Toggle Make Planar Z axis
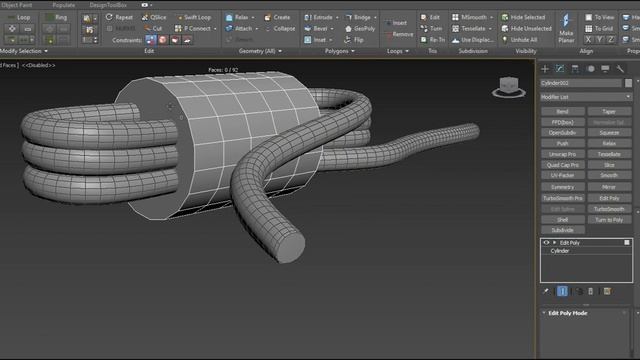640x360 pixels. (x=611, y=40)
